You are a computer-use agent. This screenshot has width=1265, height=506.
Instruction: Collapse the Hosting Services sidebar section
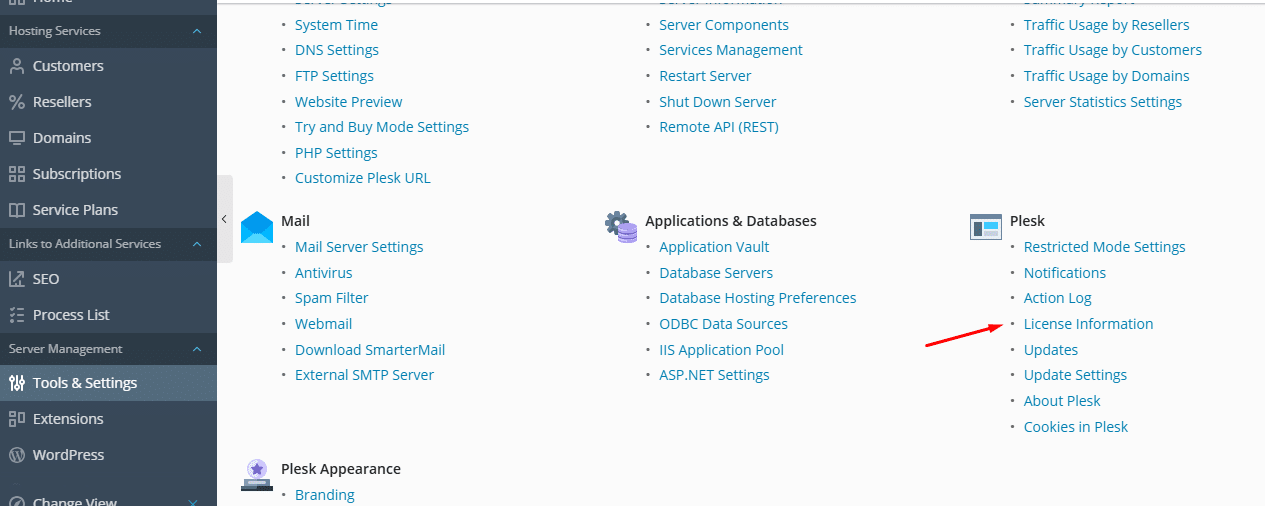tap(197, 31)
